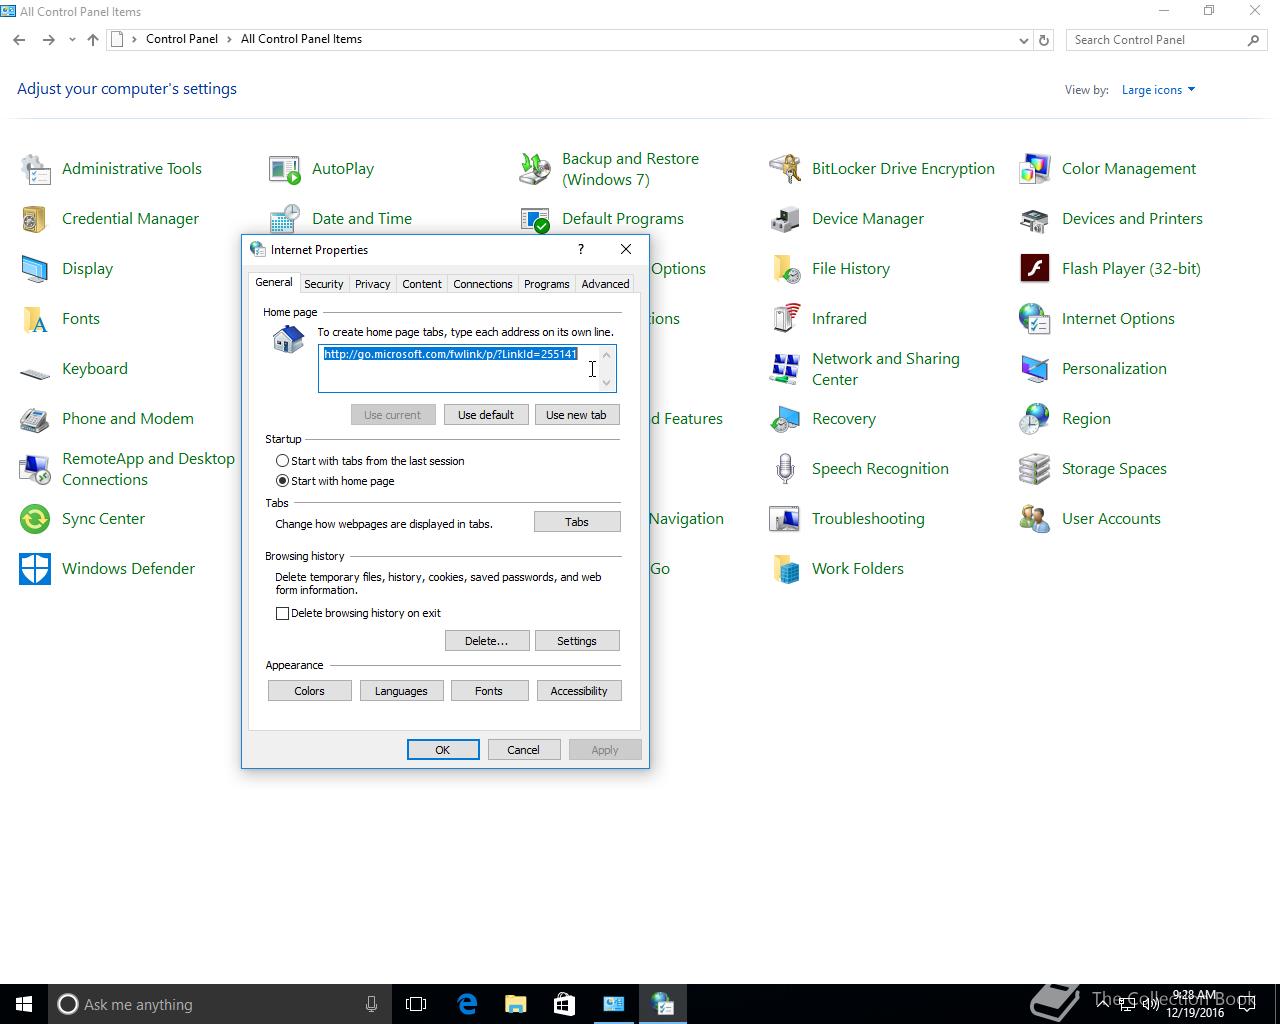
Task: Switch to the Advanced tab
Action: [605, 284]
